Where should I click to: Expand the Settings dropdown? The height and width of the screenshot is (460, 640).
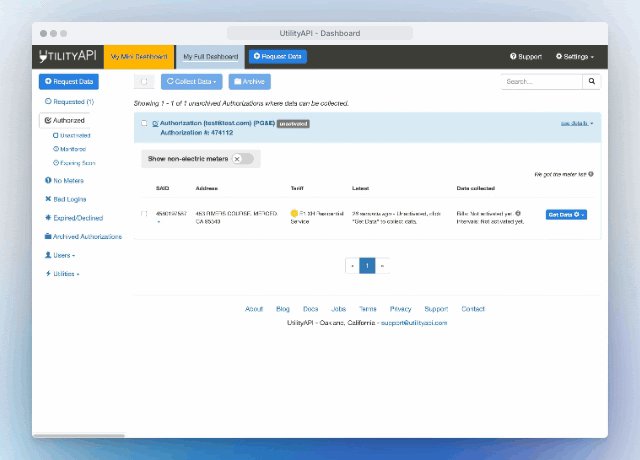coord(575,56)
